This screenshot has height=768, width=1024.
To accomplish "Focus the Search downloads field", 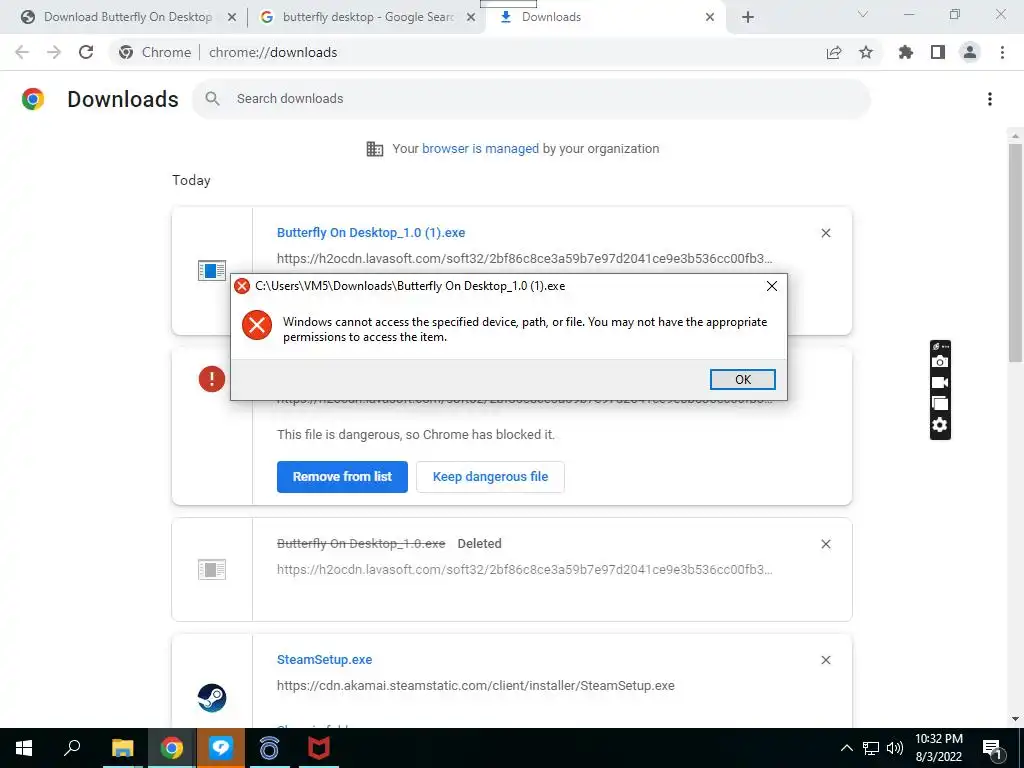I will 531,99.
